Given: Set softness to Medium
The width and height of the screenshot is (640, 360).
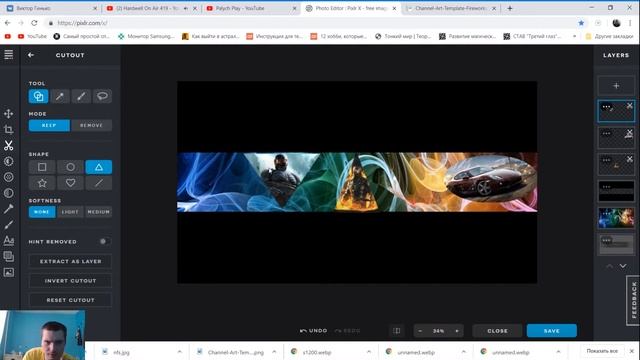Looking at the screenshot, I should (x=99, y=212).
